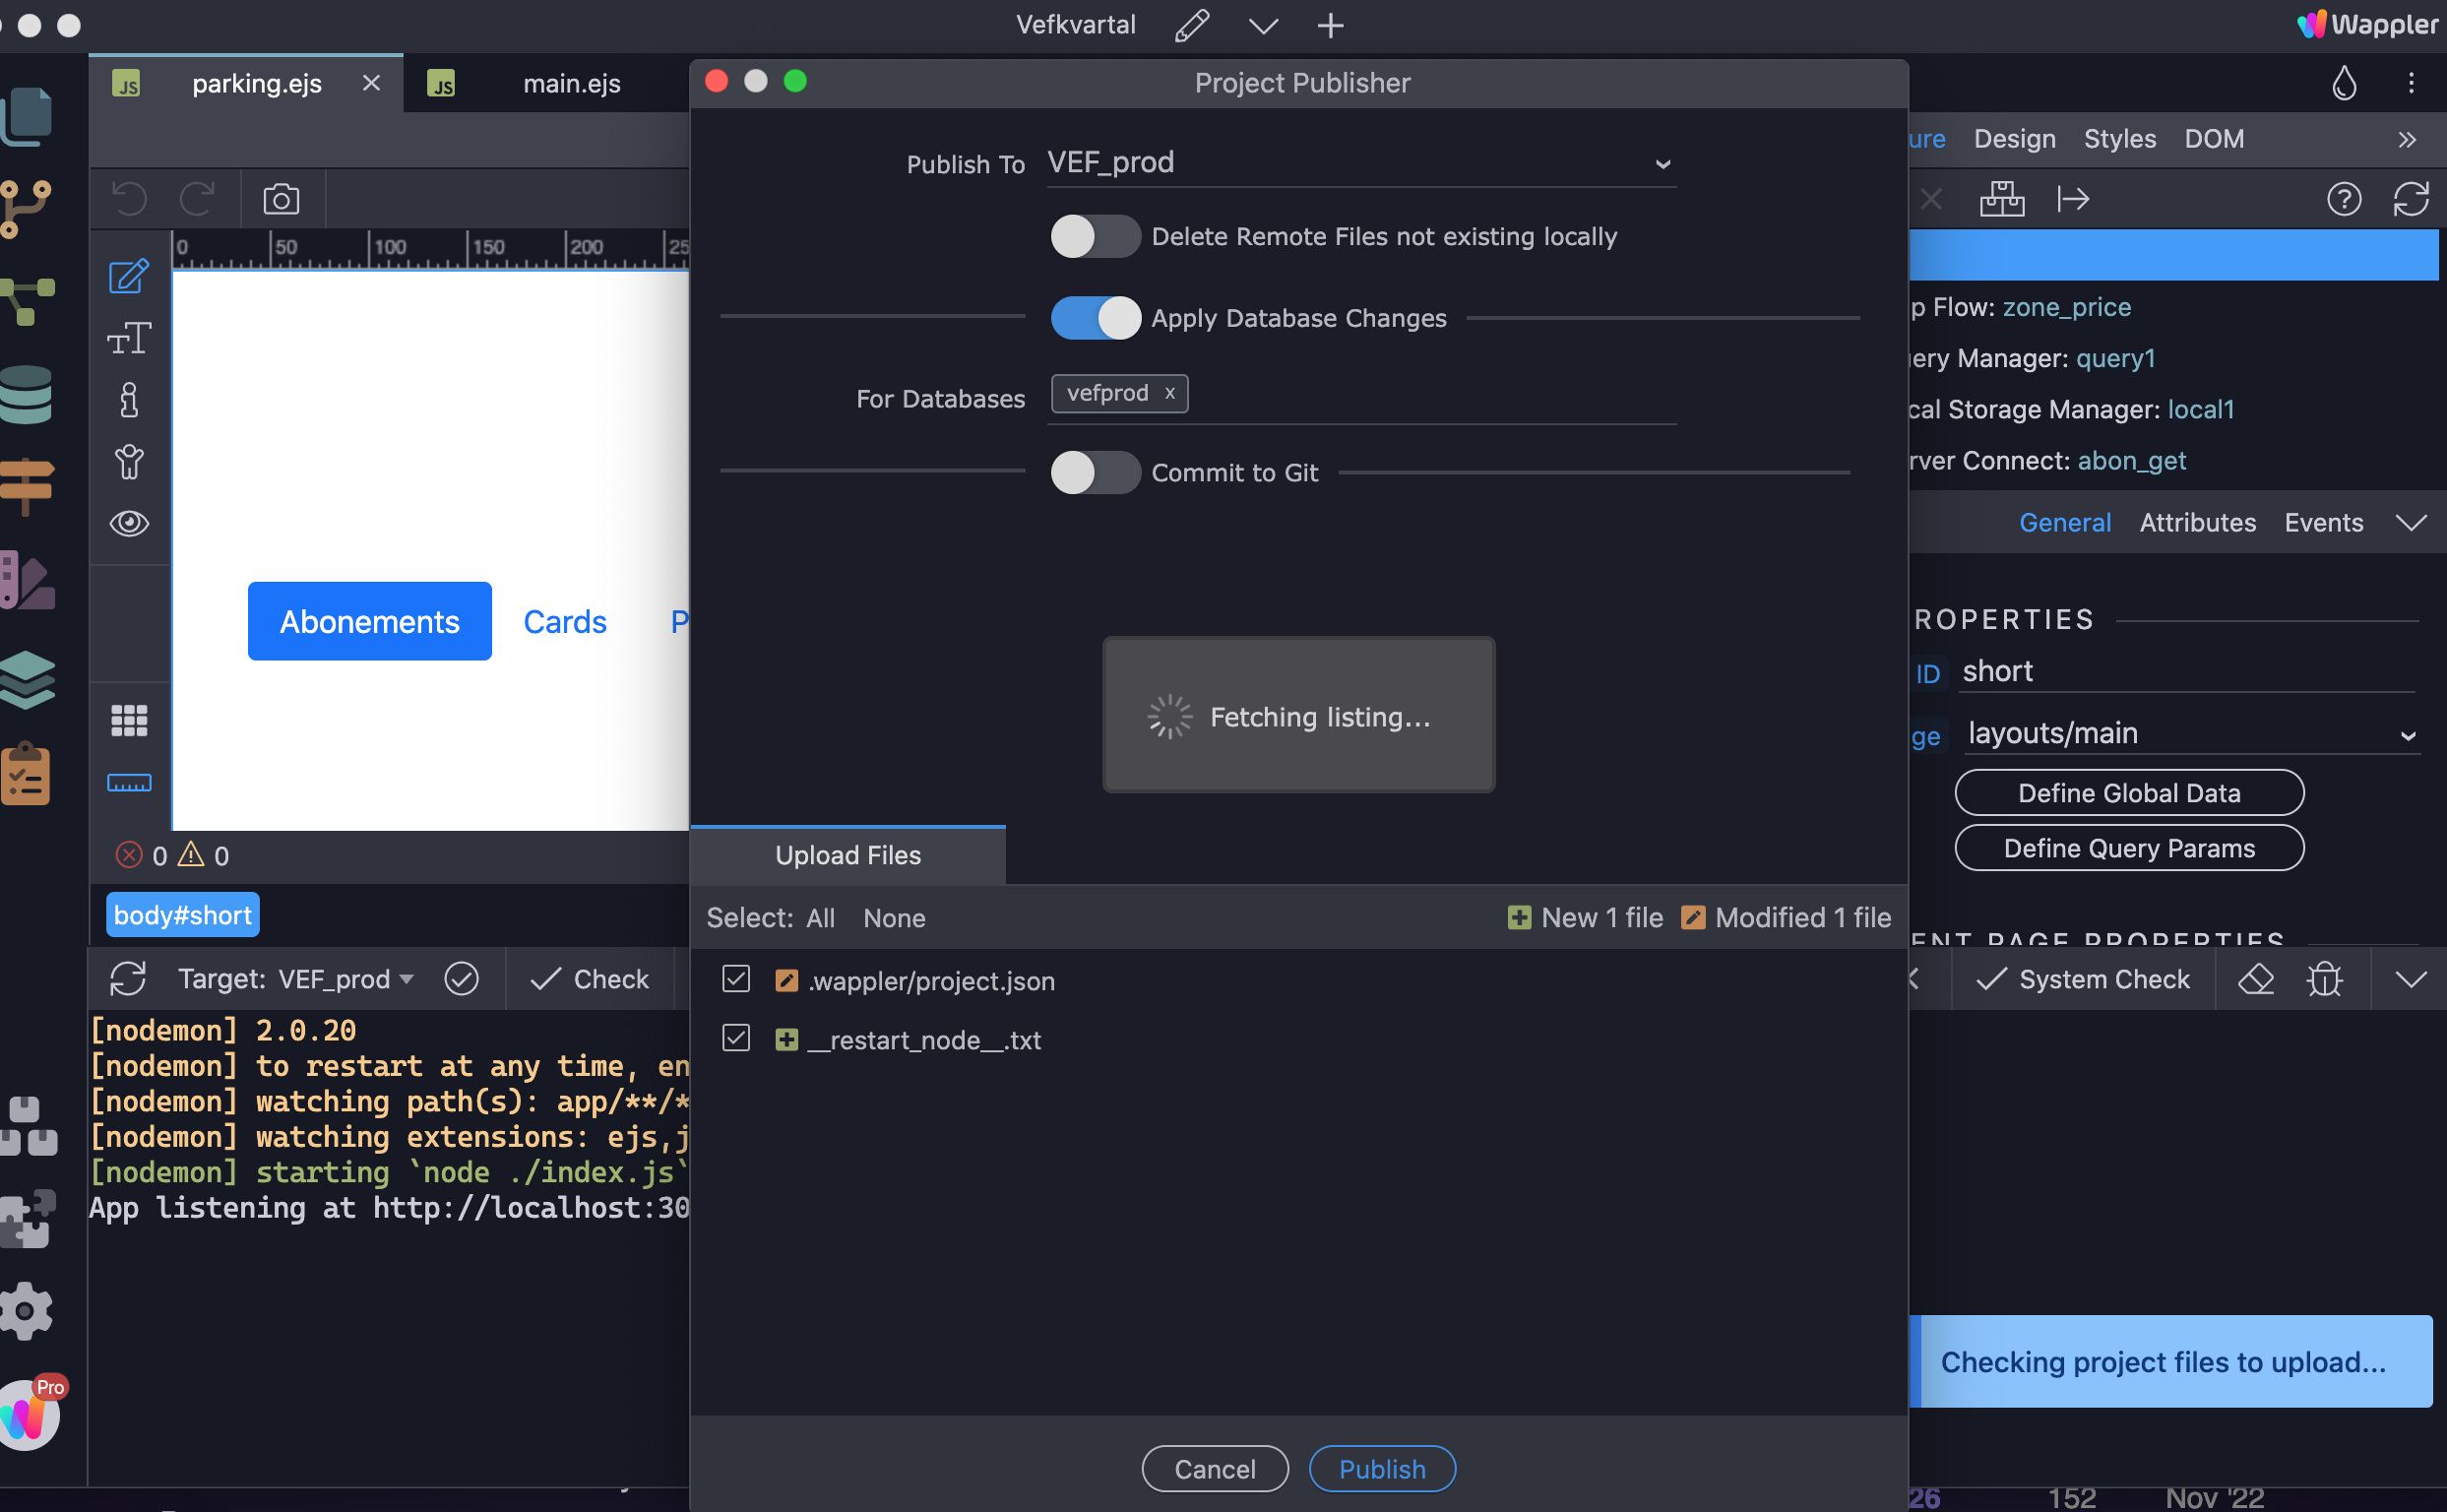Open the layers stack sidebar icon
2447x1512 pixels.
[27, 679]
